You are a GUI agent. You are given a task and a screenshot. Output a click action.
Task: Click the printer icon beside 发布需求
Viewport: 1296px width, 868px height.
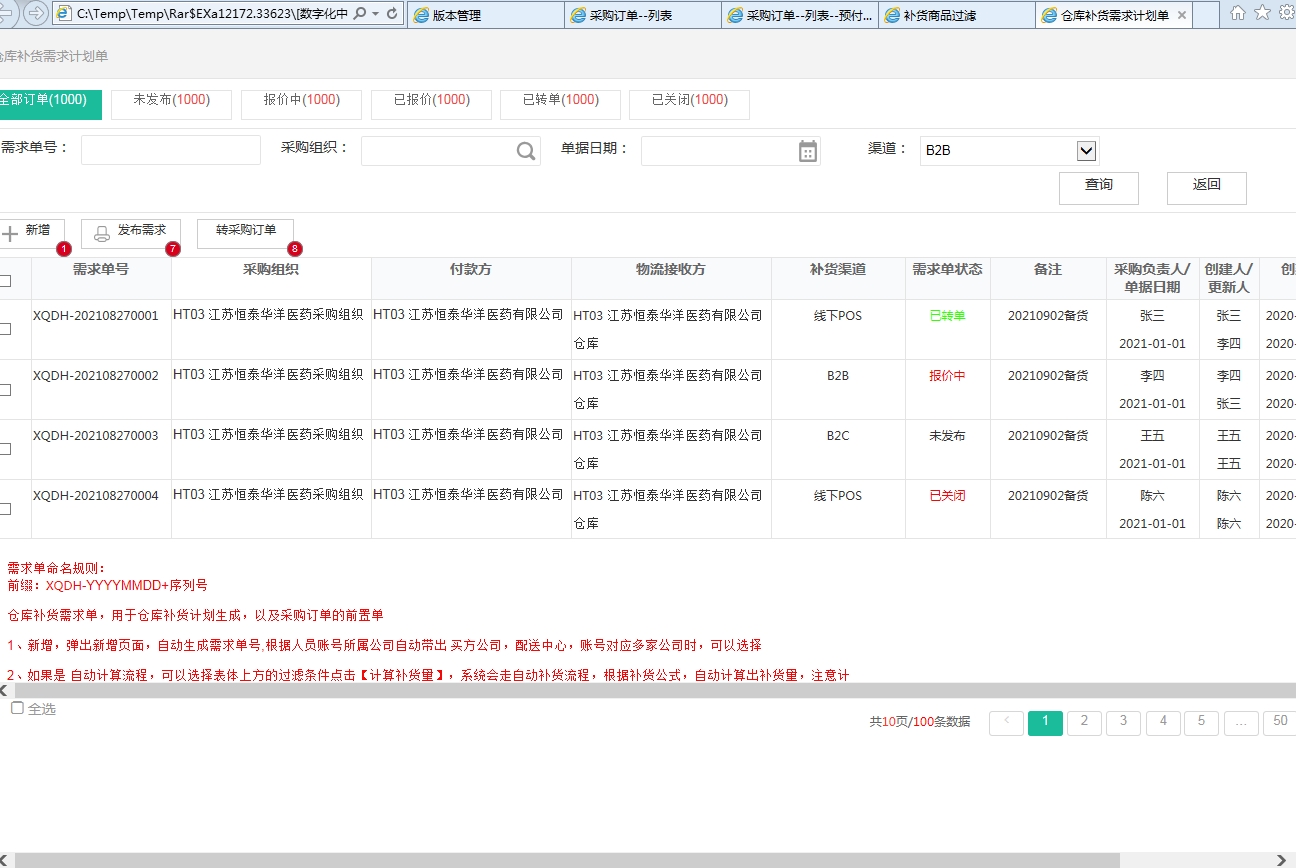102,234
